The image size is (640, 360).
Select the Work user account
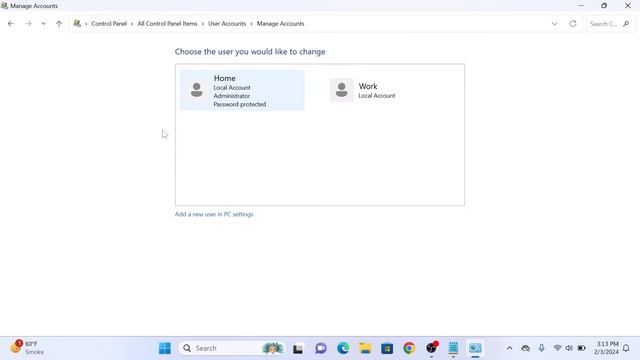coord(386,90)
